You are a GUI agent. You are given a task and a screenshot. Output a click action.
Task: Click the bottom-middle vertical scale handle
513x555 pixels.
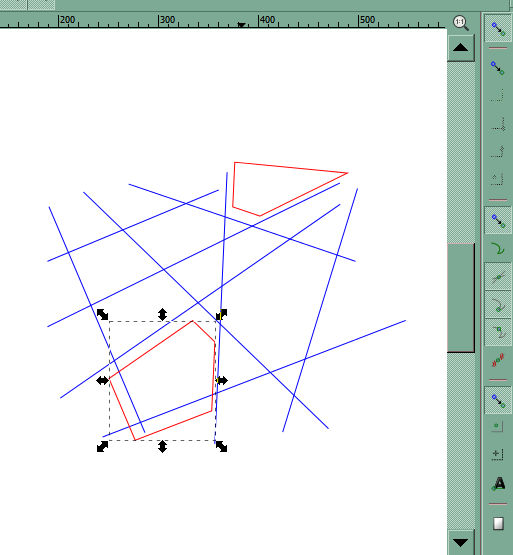point(162,446)
